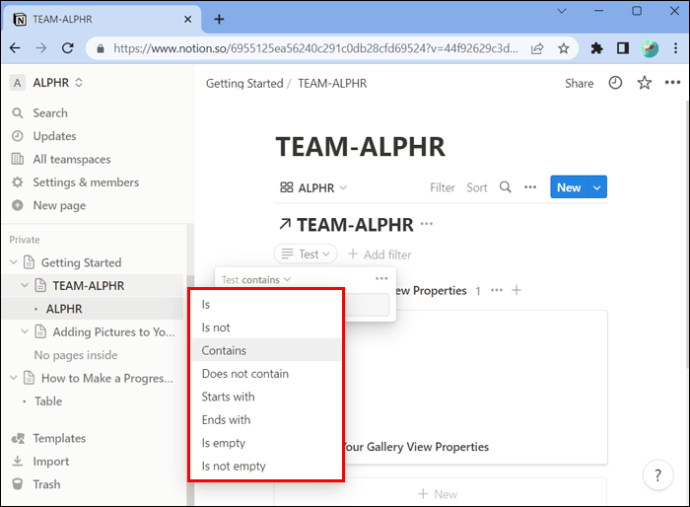Select the 'Is not' filter condition
690x507 pixels.
pyautogui.click(x=266, y=327)
